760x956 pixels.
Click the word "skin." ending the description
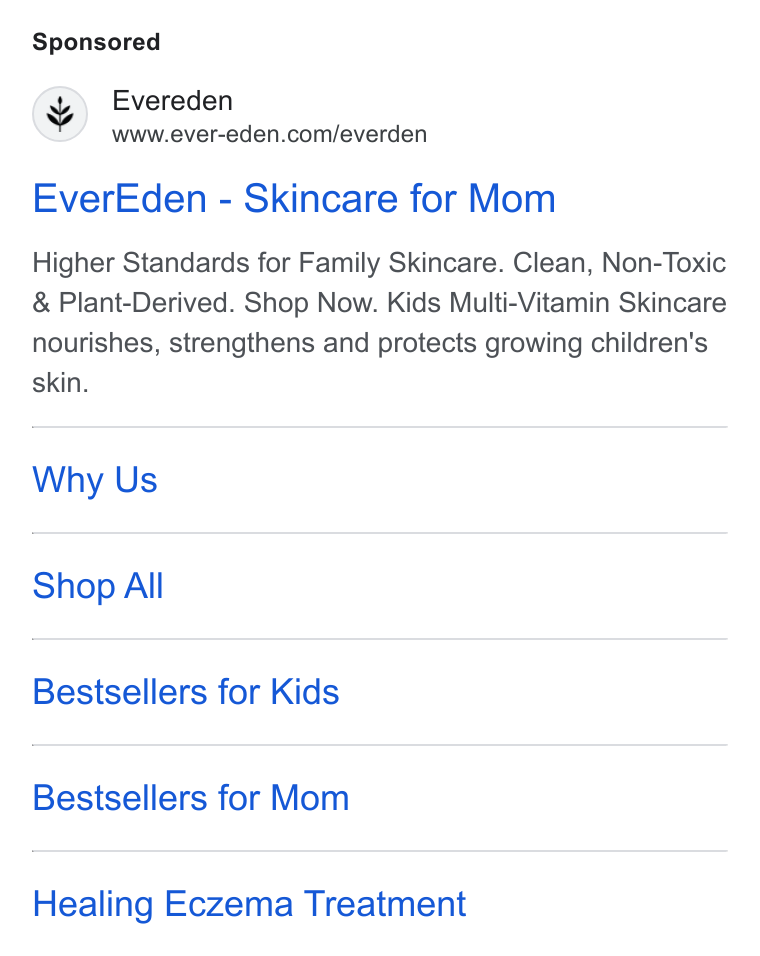tap(60, 383)
